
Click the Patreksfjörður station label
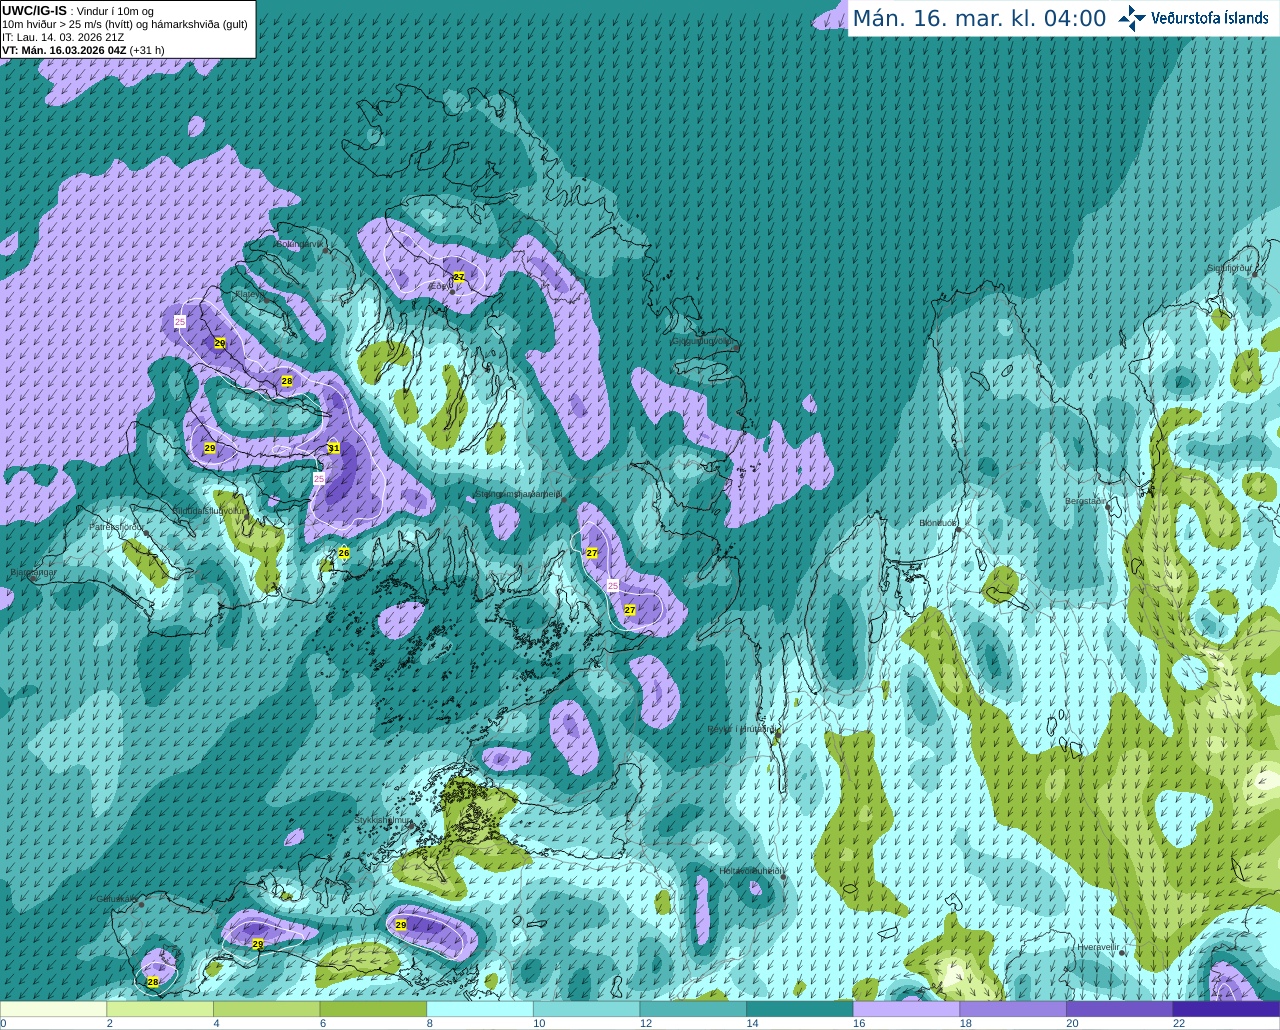tap(118, 526)
